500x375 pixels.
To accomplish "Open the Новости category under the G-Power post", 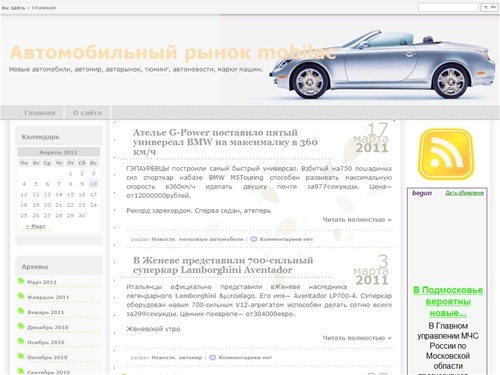I will pos(163,239).
